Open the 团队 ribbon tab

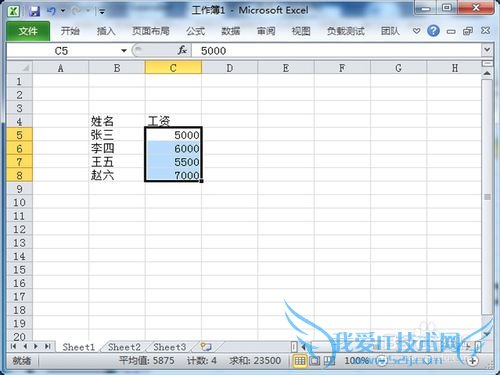point(390,31)
